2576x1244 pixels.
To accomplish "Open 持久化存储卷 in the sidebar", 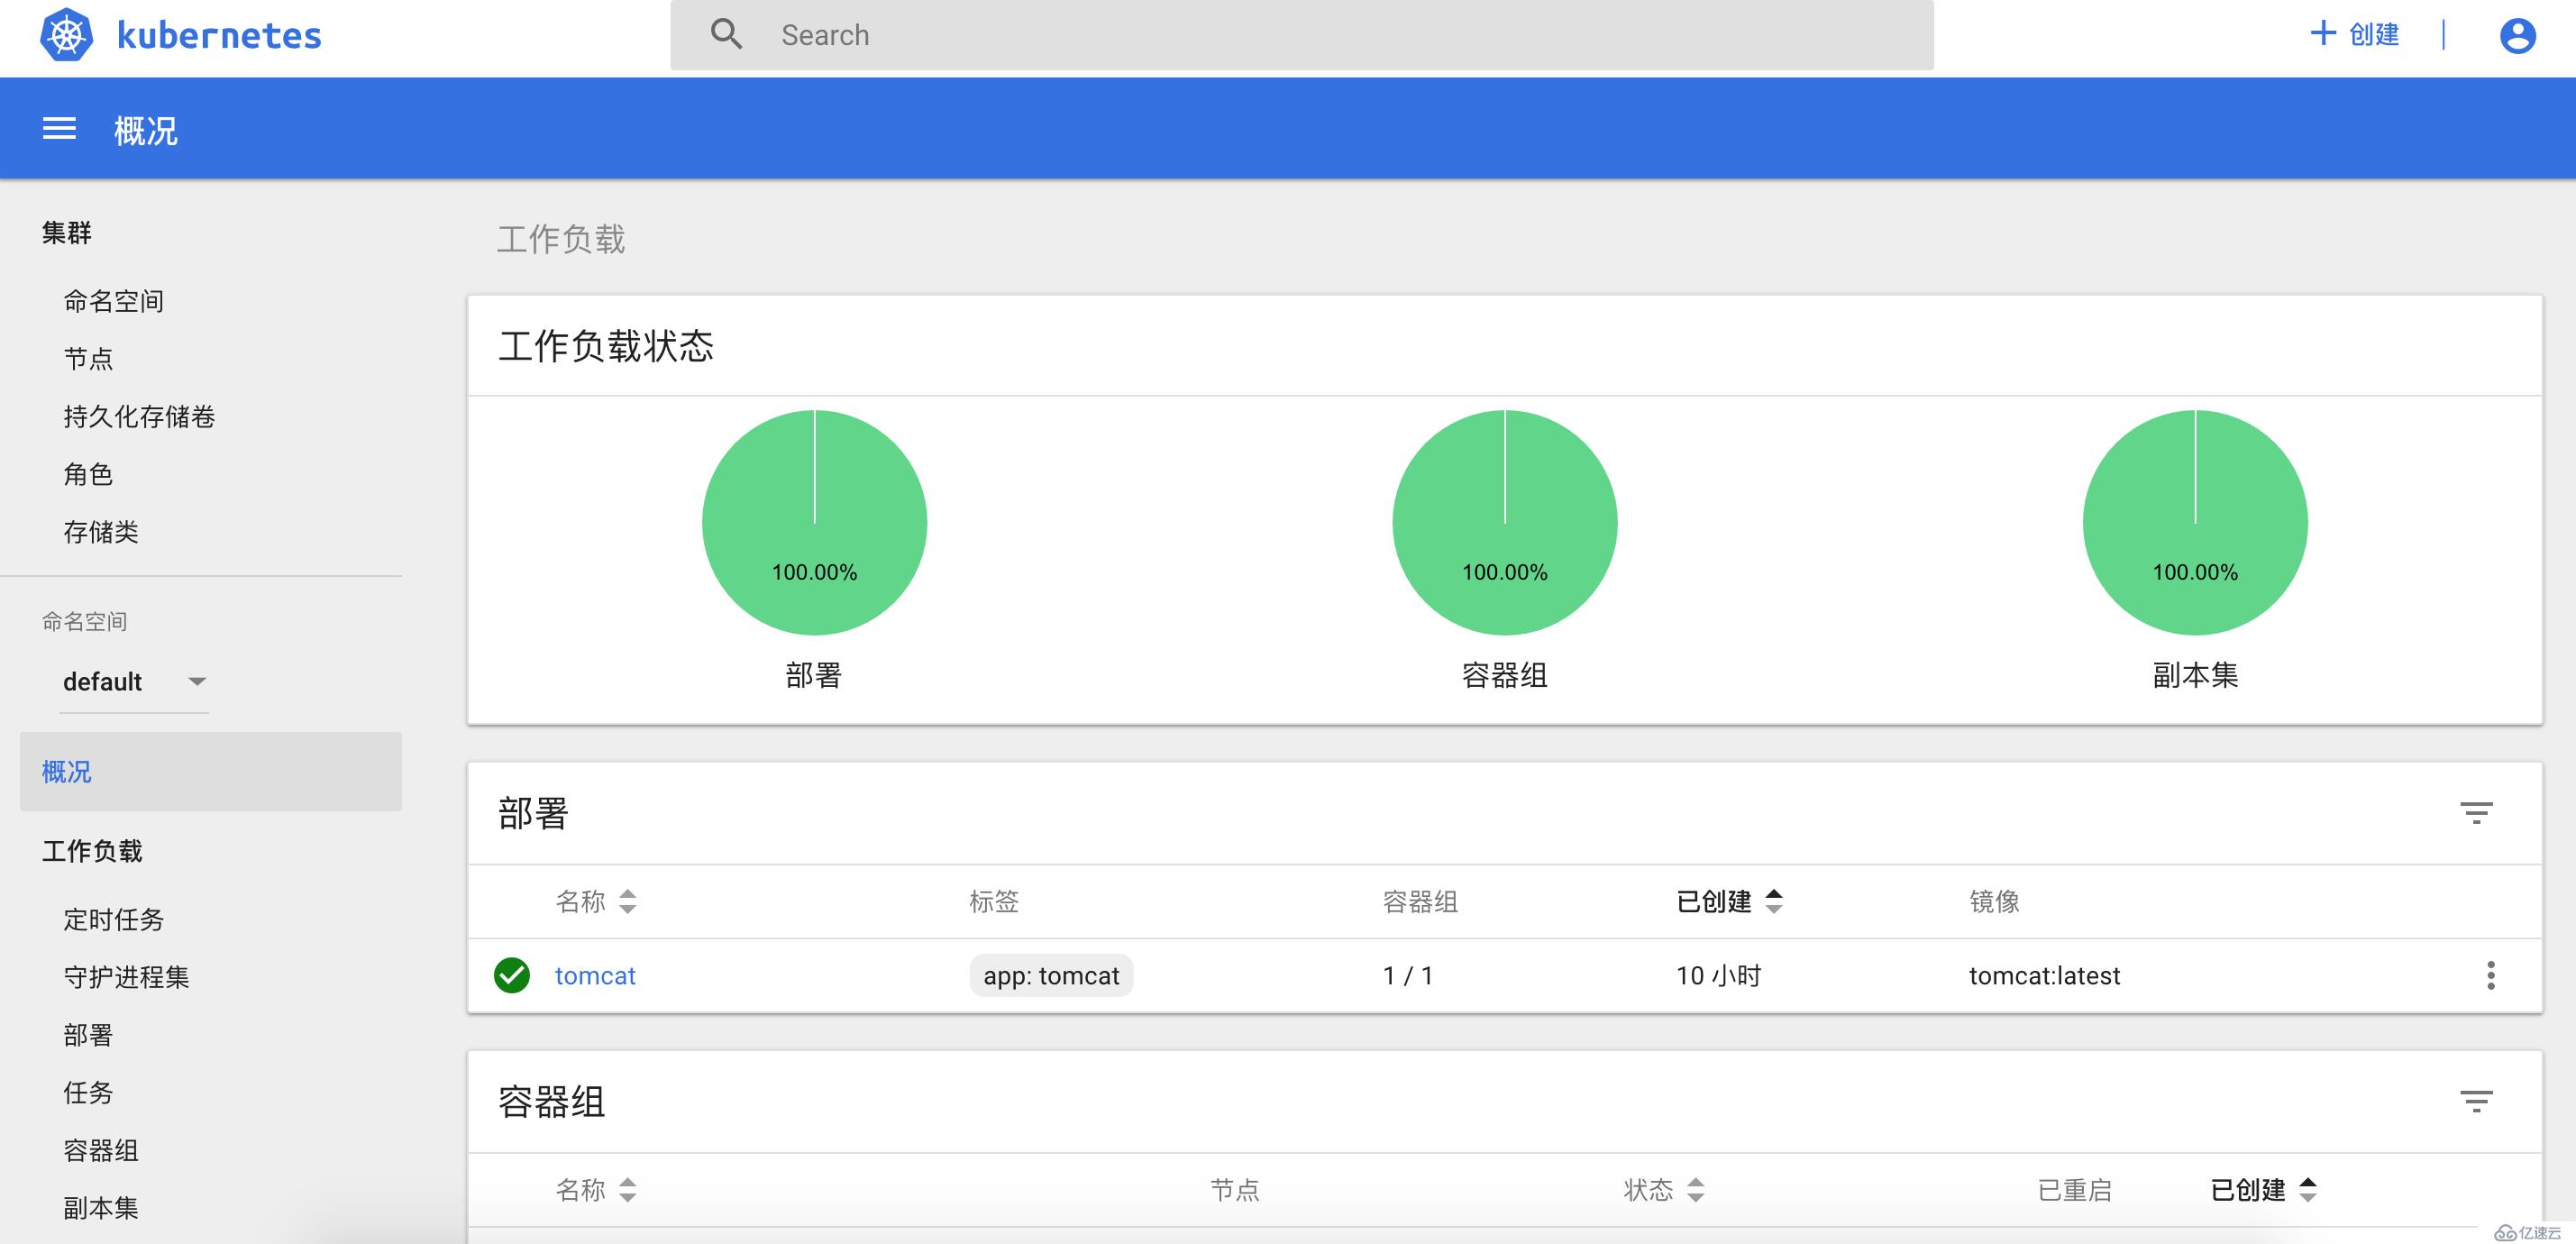I will click(x=139, y=417).
